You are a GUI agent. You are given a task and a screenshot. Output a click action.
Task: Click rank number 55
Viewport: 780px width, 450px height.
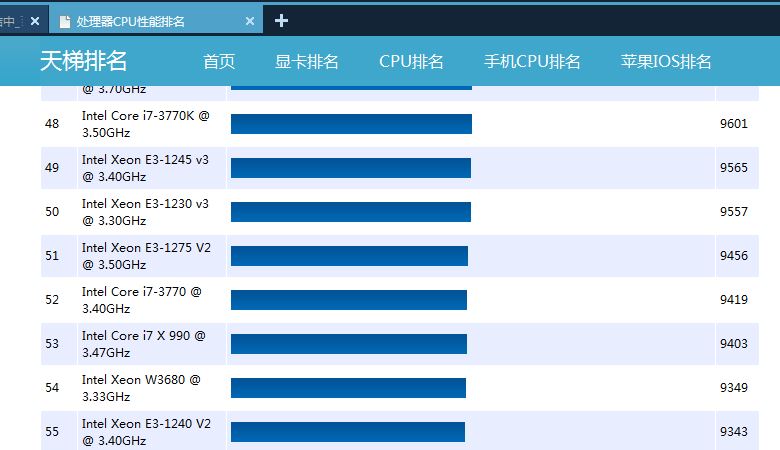click(52, 432)
